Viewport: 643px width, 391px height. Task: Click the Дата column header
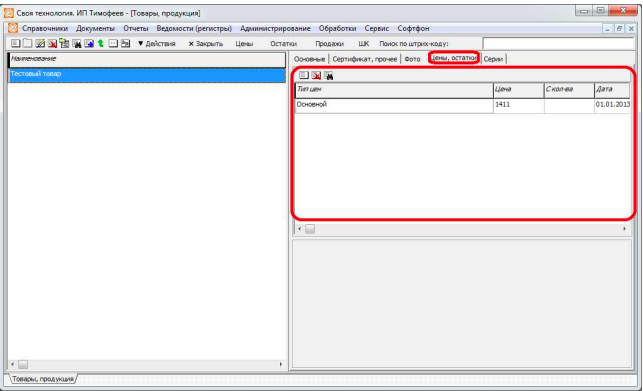click(x=612, y=90)
